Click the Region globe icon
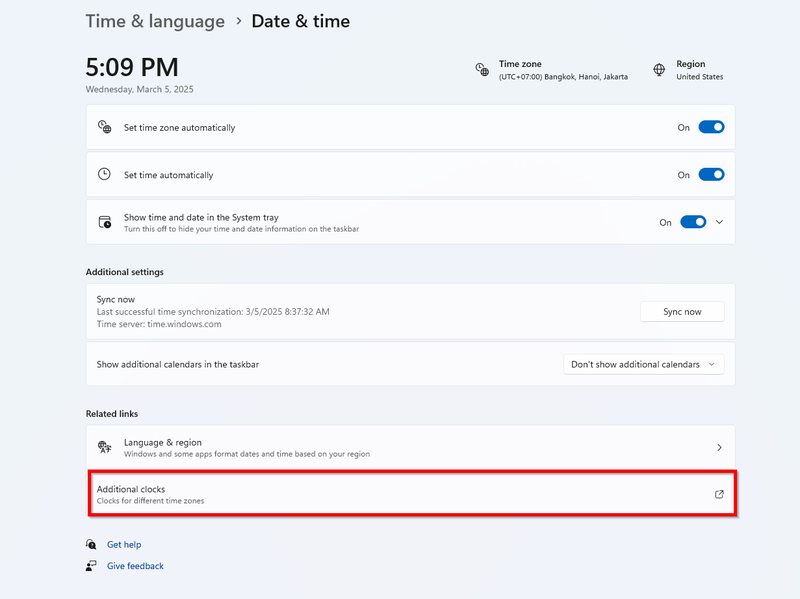The width and height of the screenshot is (800, 599). (659, 69)
